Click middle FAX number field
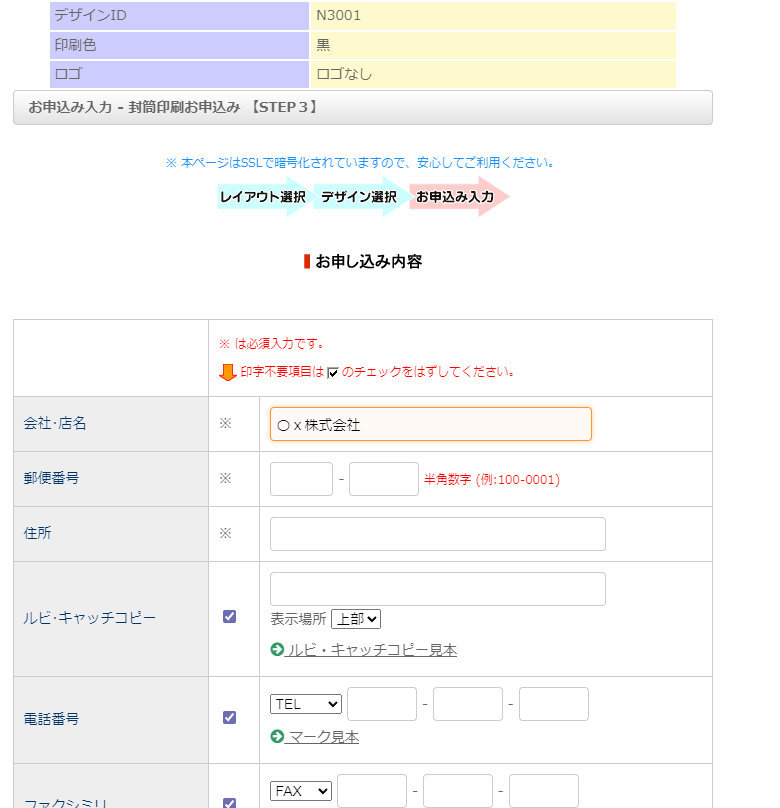 [458, 791]
